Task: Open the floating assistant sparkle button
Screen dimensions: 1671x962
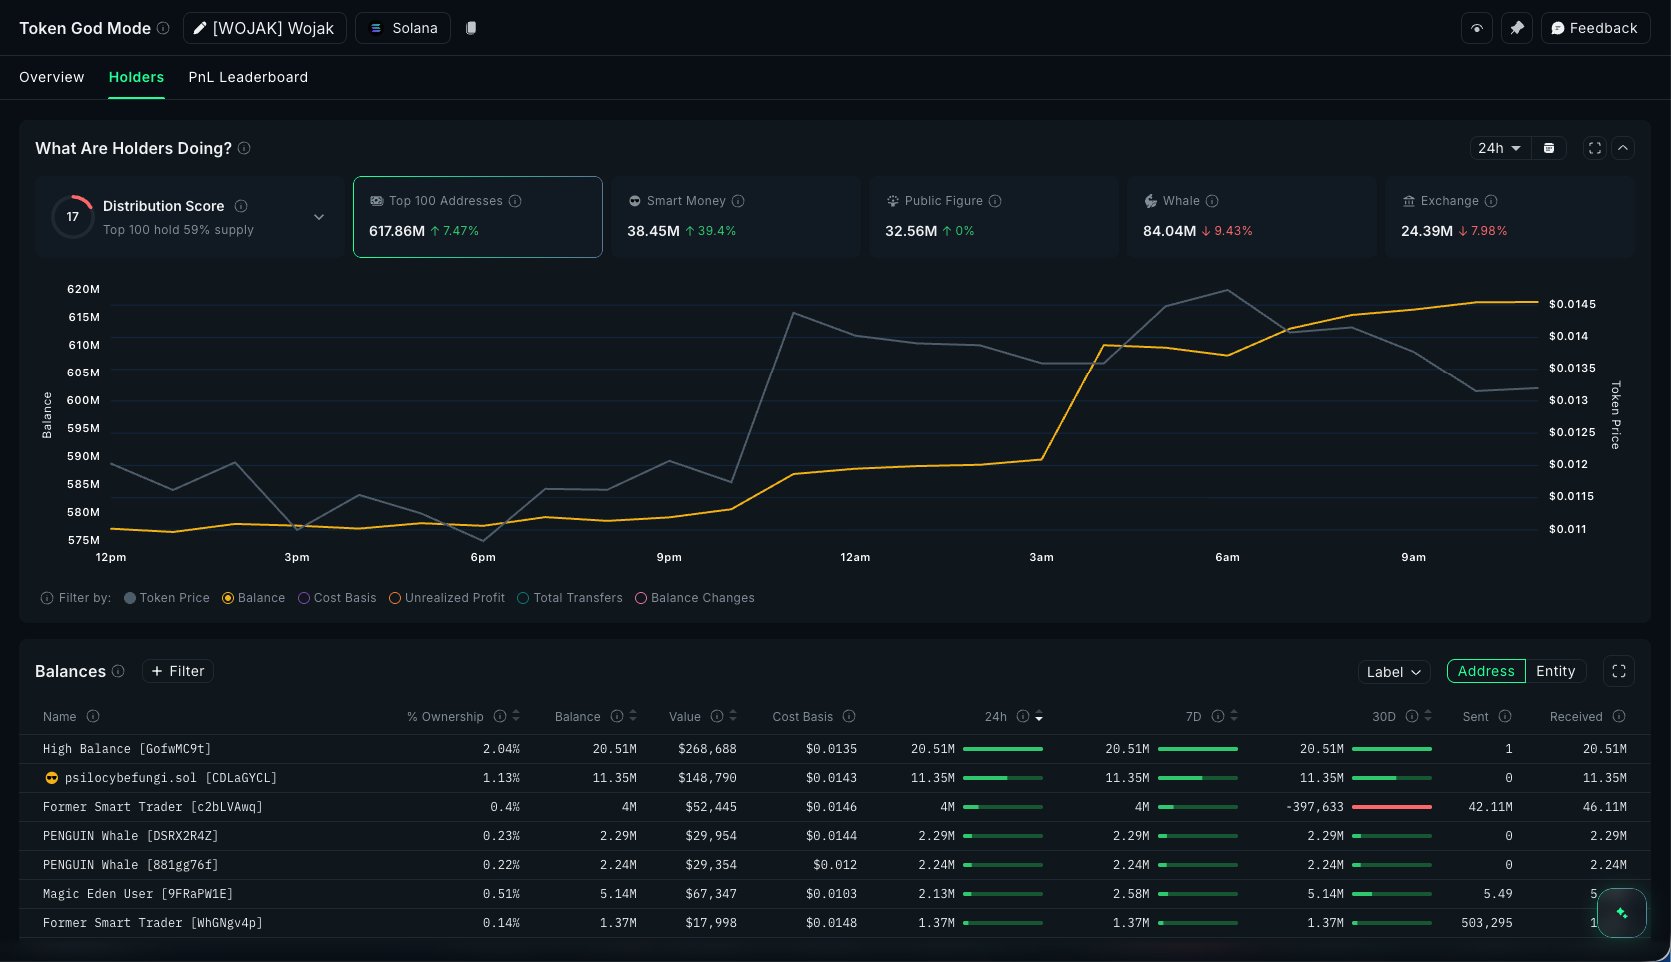Action: [x=1621, y=913]
